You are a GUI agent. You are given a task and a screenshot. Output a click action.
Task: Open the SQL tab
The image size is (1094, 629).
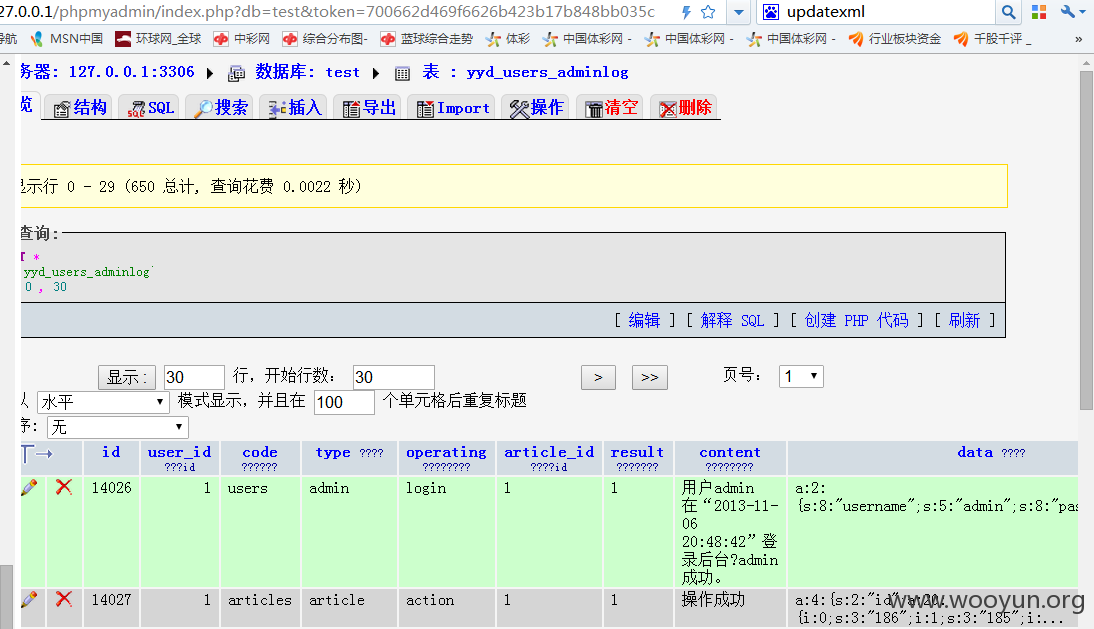tap(150, 108)
